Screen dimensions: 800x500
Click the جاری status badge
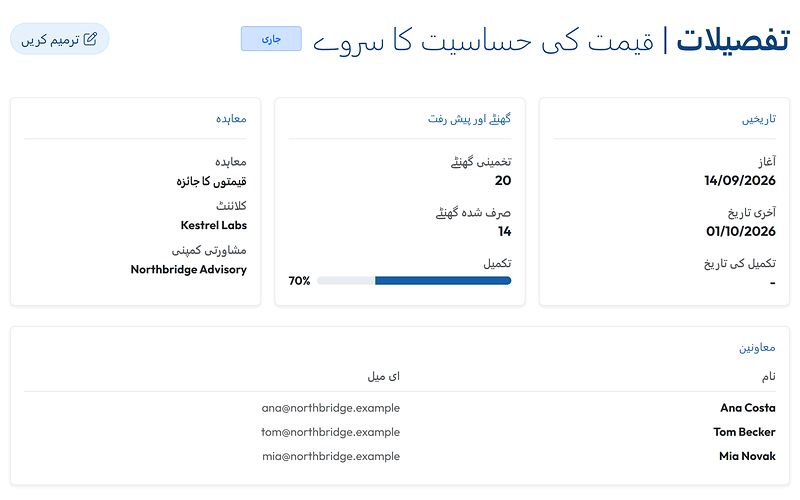click(x=271, y=39)
